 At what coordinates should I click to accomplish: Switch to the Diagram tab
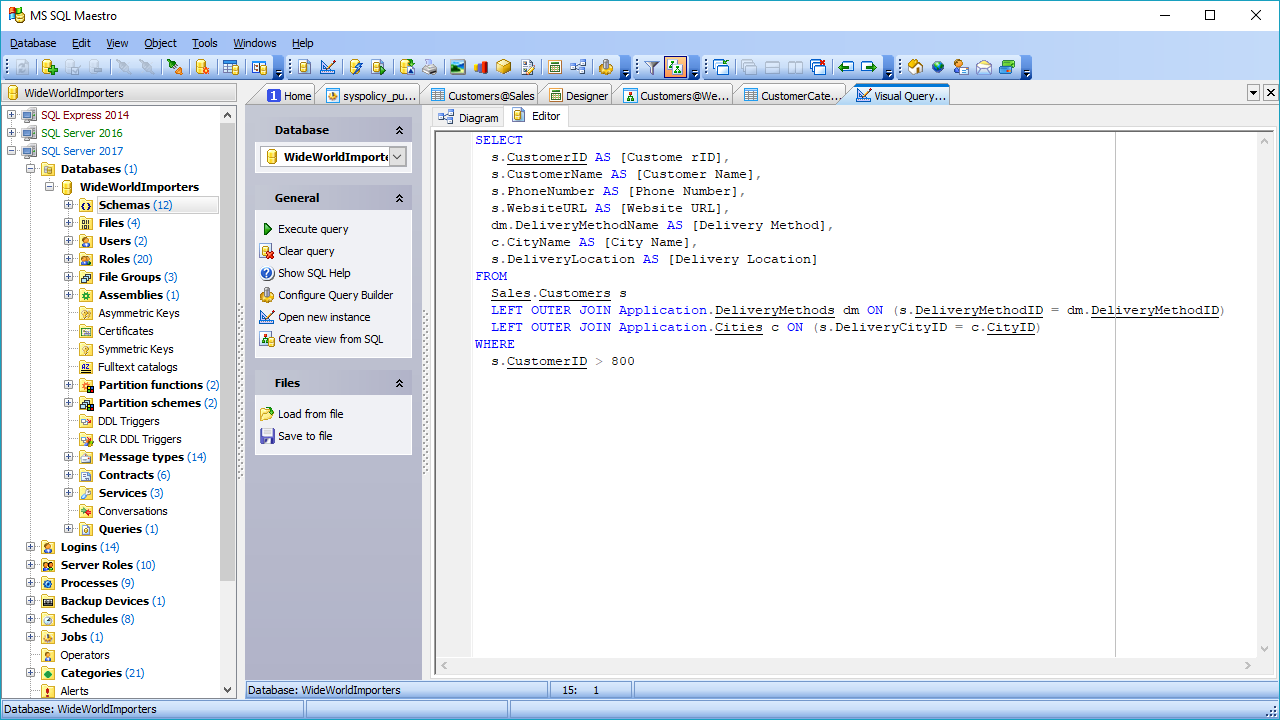click(x=468, y=117)
